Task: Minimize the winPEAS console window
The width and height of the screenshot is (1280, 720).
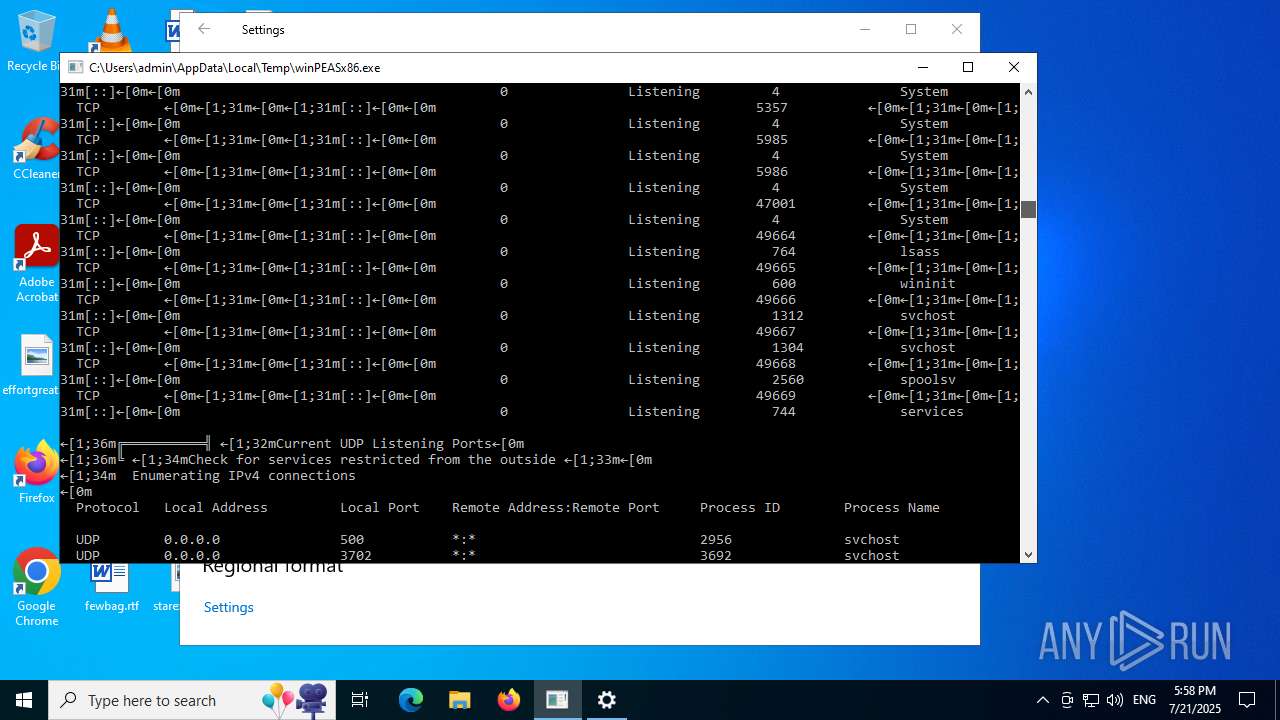Action: (x=921, y=67)
